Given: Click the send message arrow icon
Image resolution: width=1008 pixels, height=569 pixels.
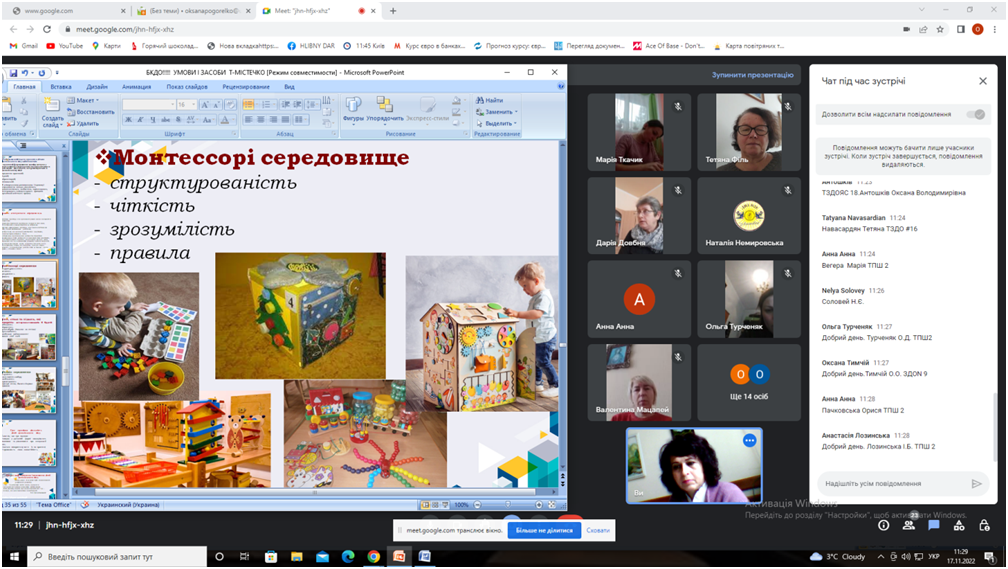Looking at the screenshot, I should coord(976,483).
